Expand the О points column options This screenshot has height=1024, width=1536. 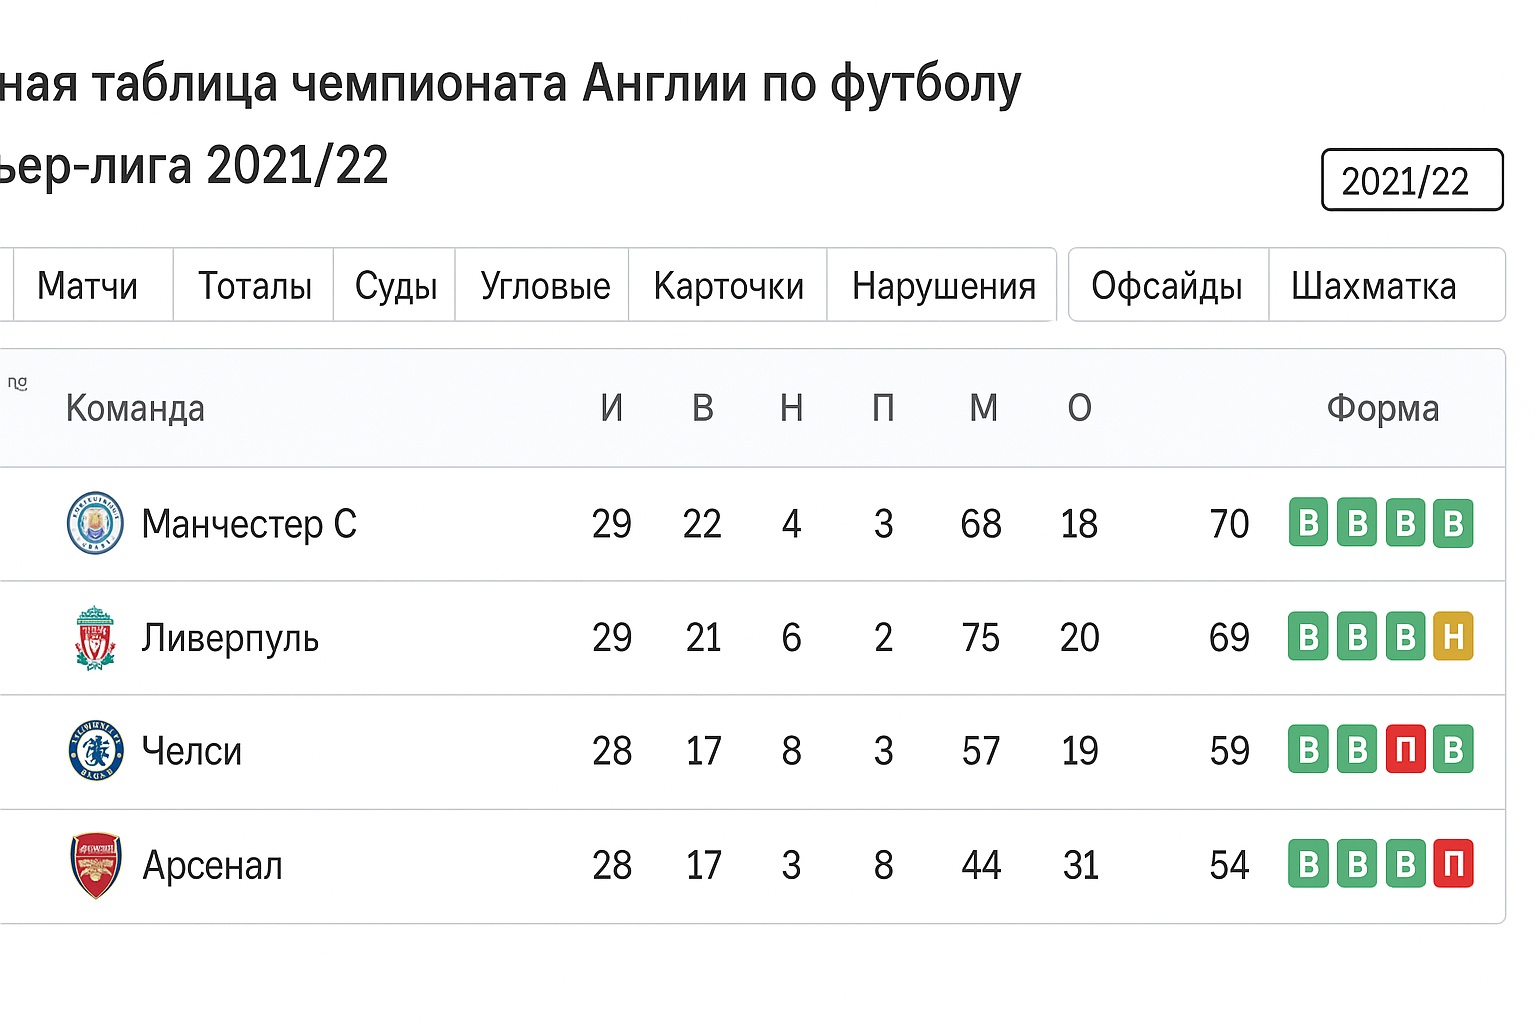pos(1079,408)
